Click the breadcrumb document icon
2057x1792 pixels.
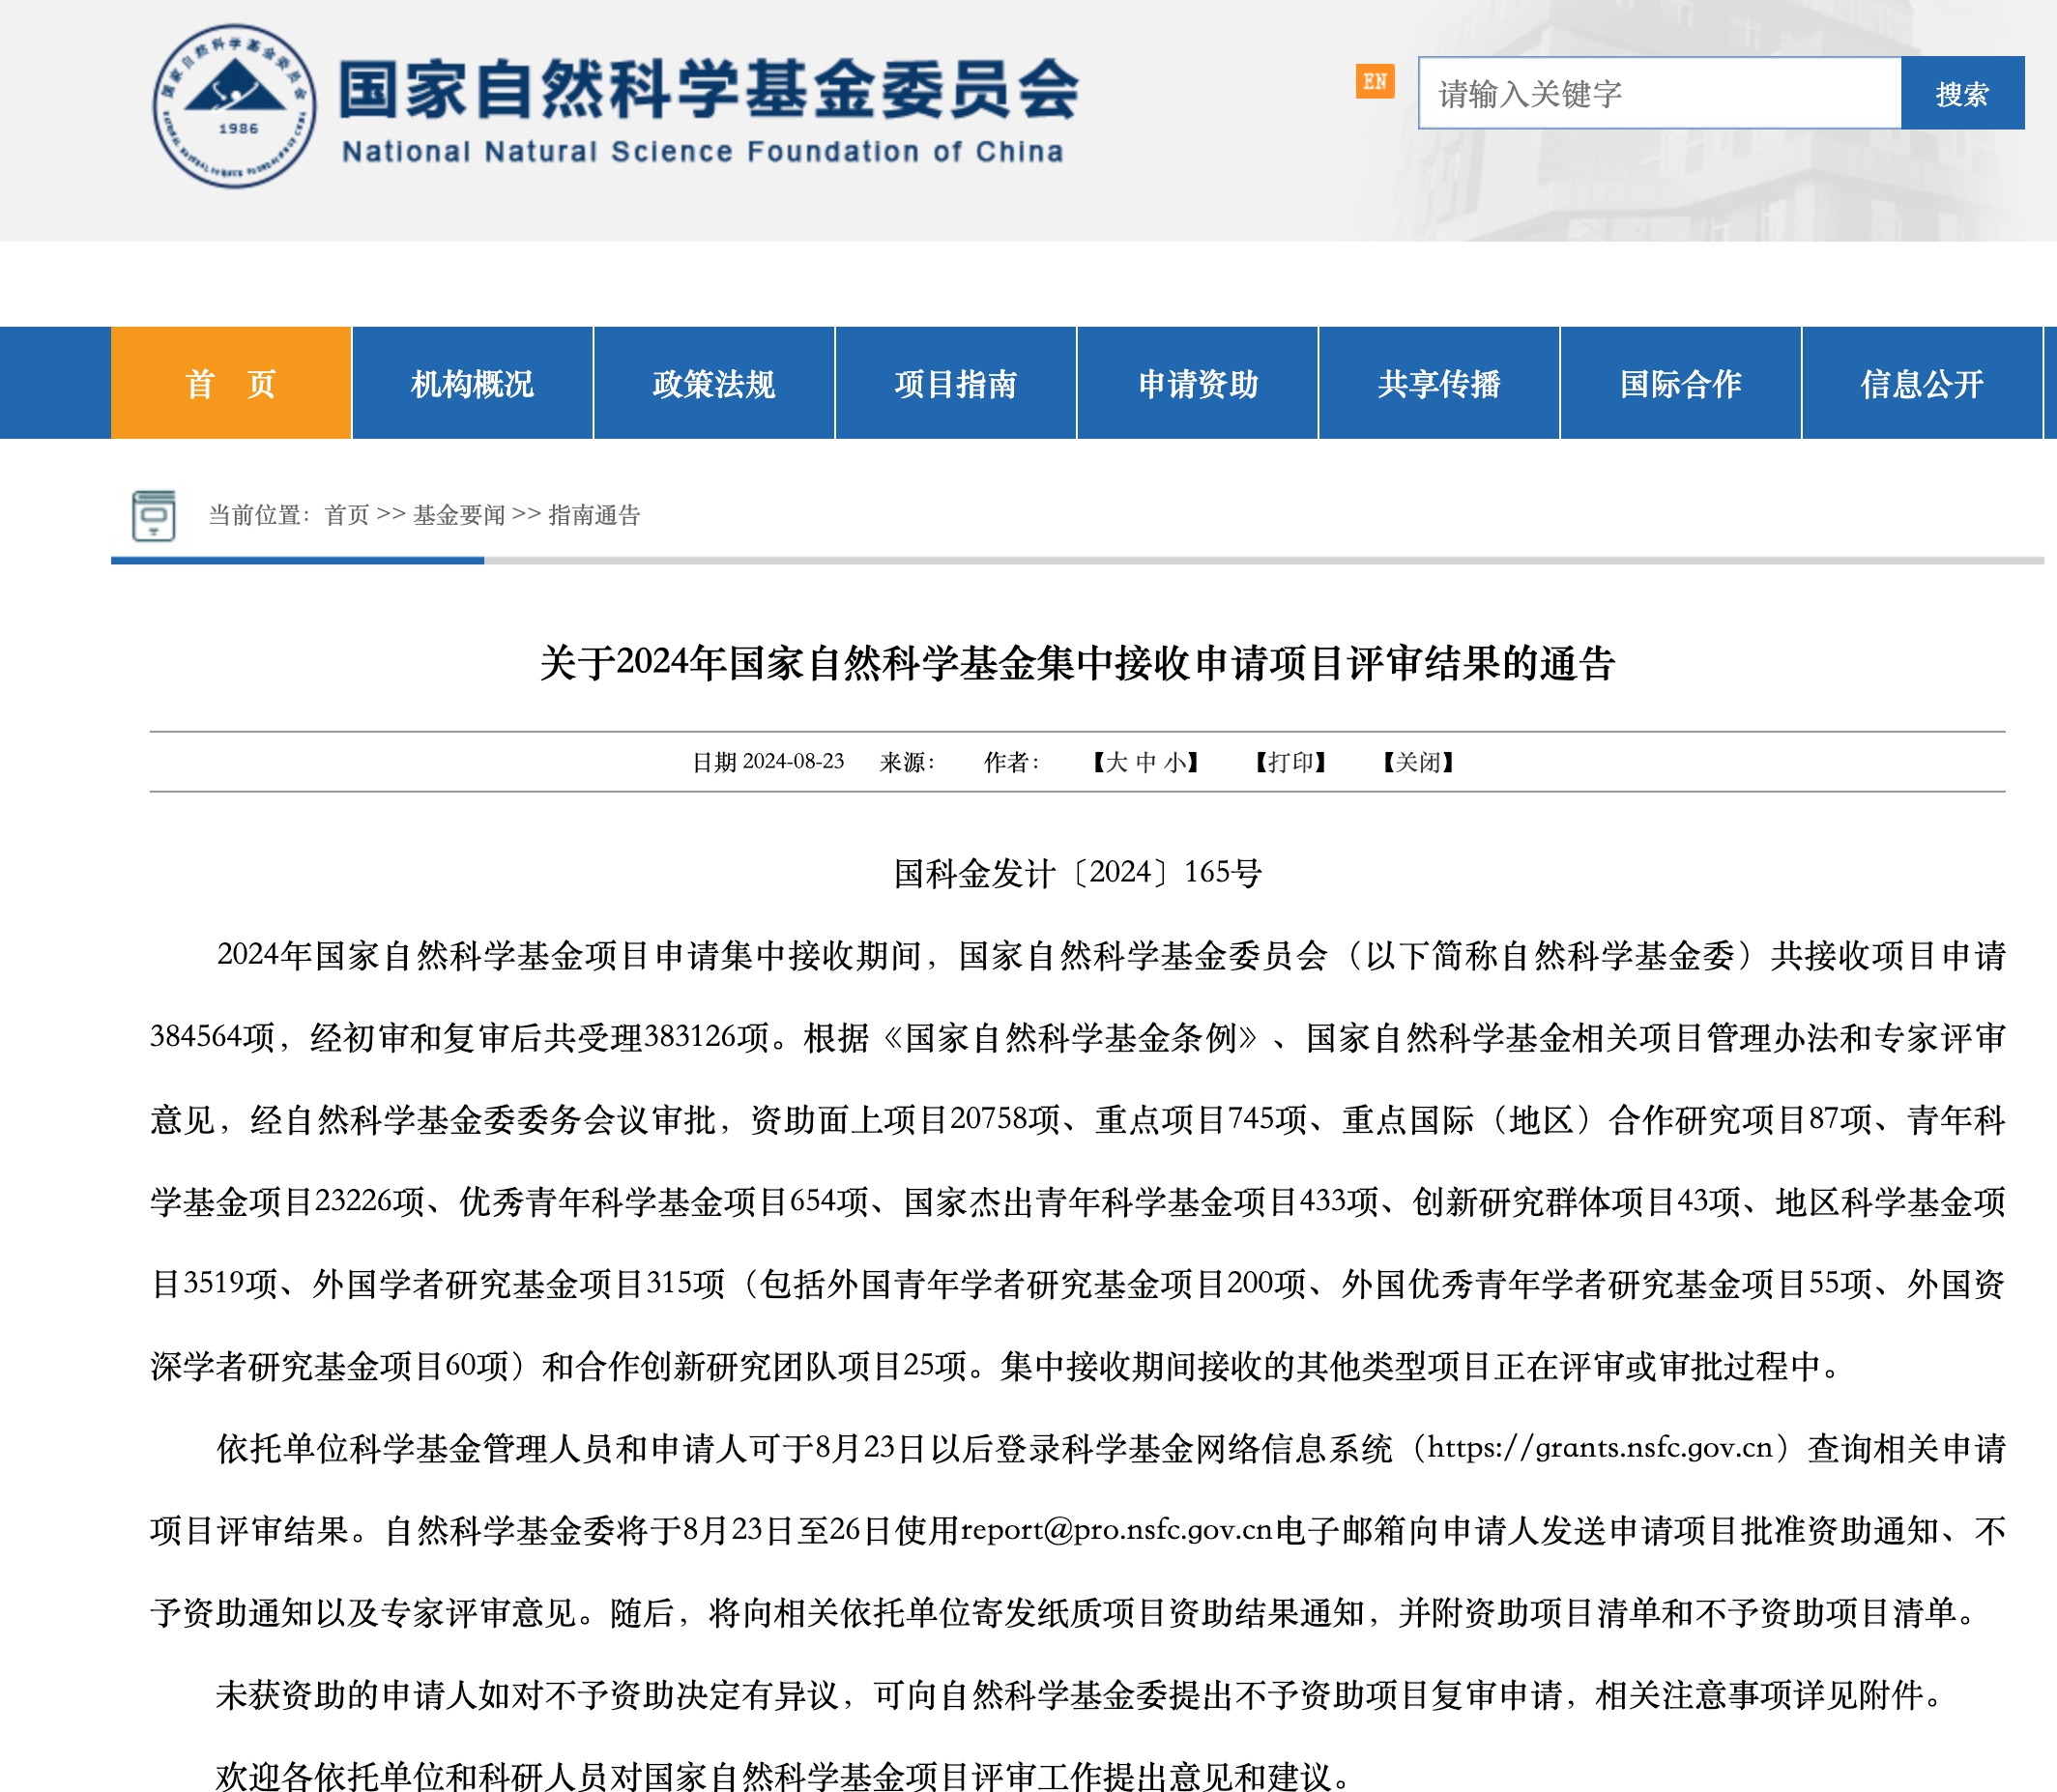(x=154, y=516)
